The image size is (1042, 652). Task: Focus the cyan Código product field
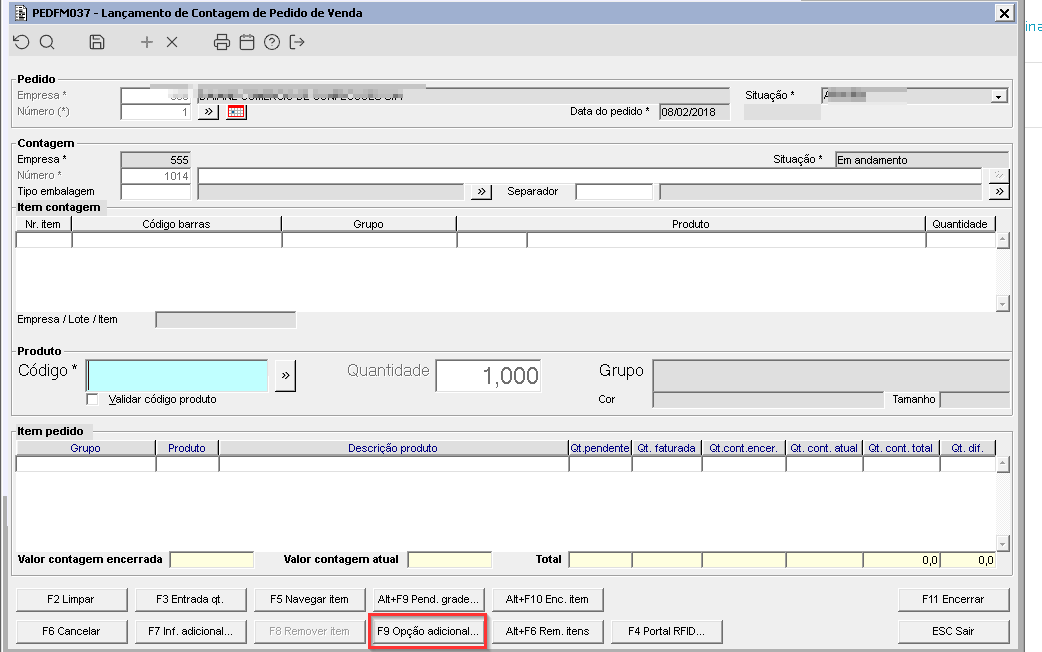tap(177, 376)
